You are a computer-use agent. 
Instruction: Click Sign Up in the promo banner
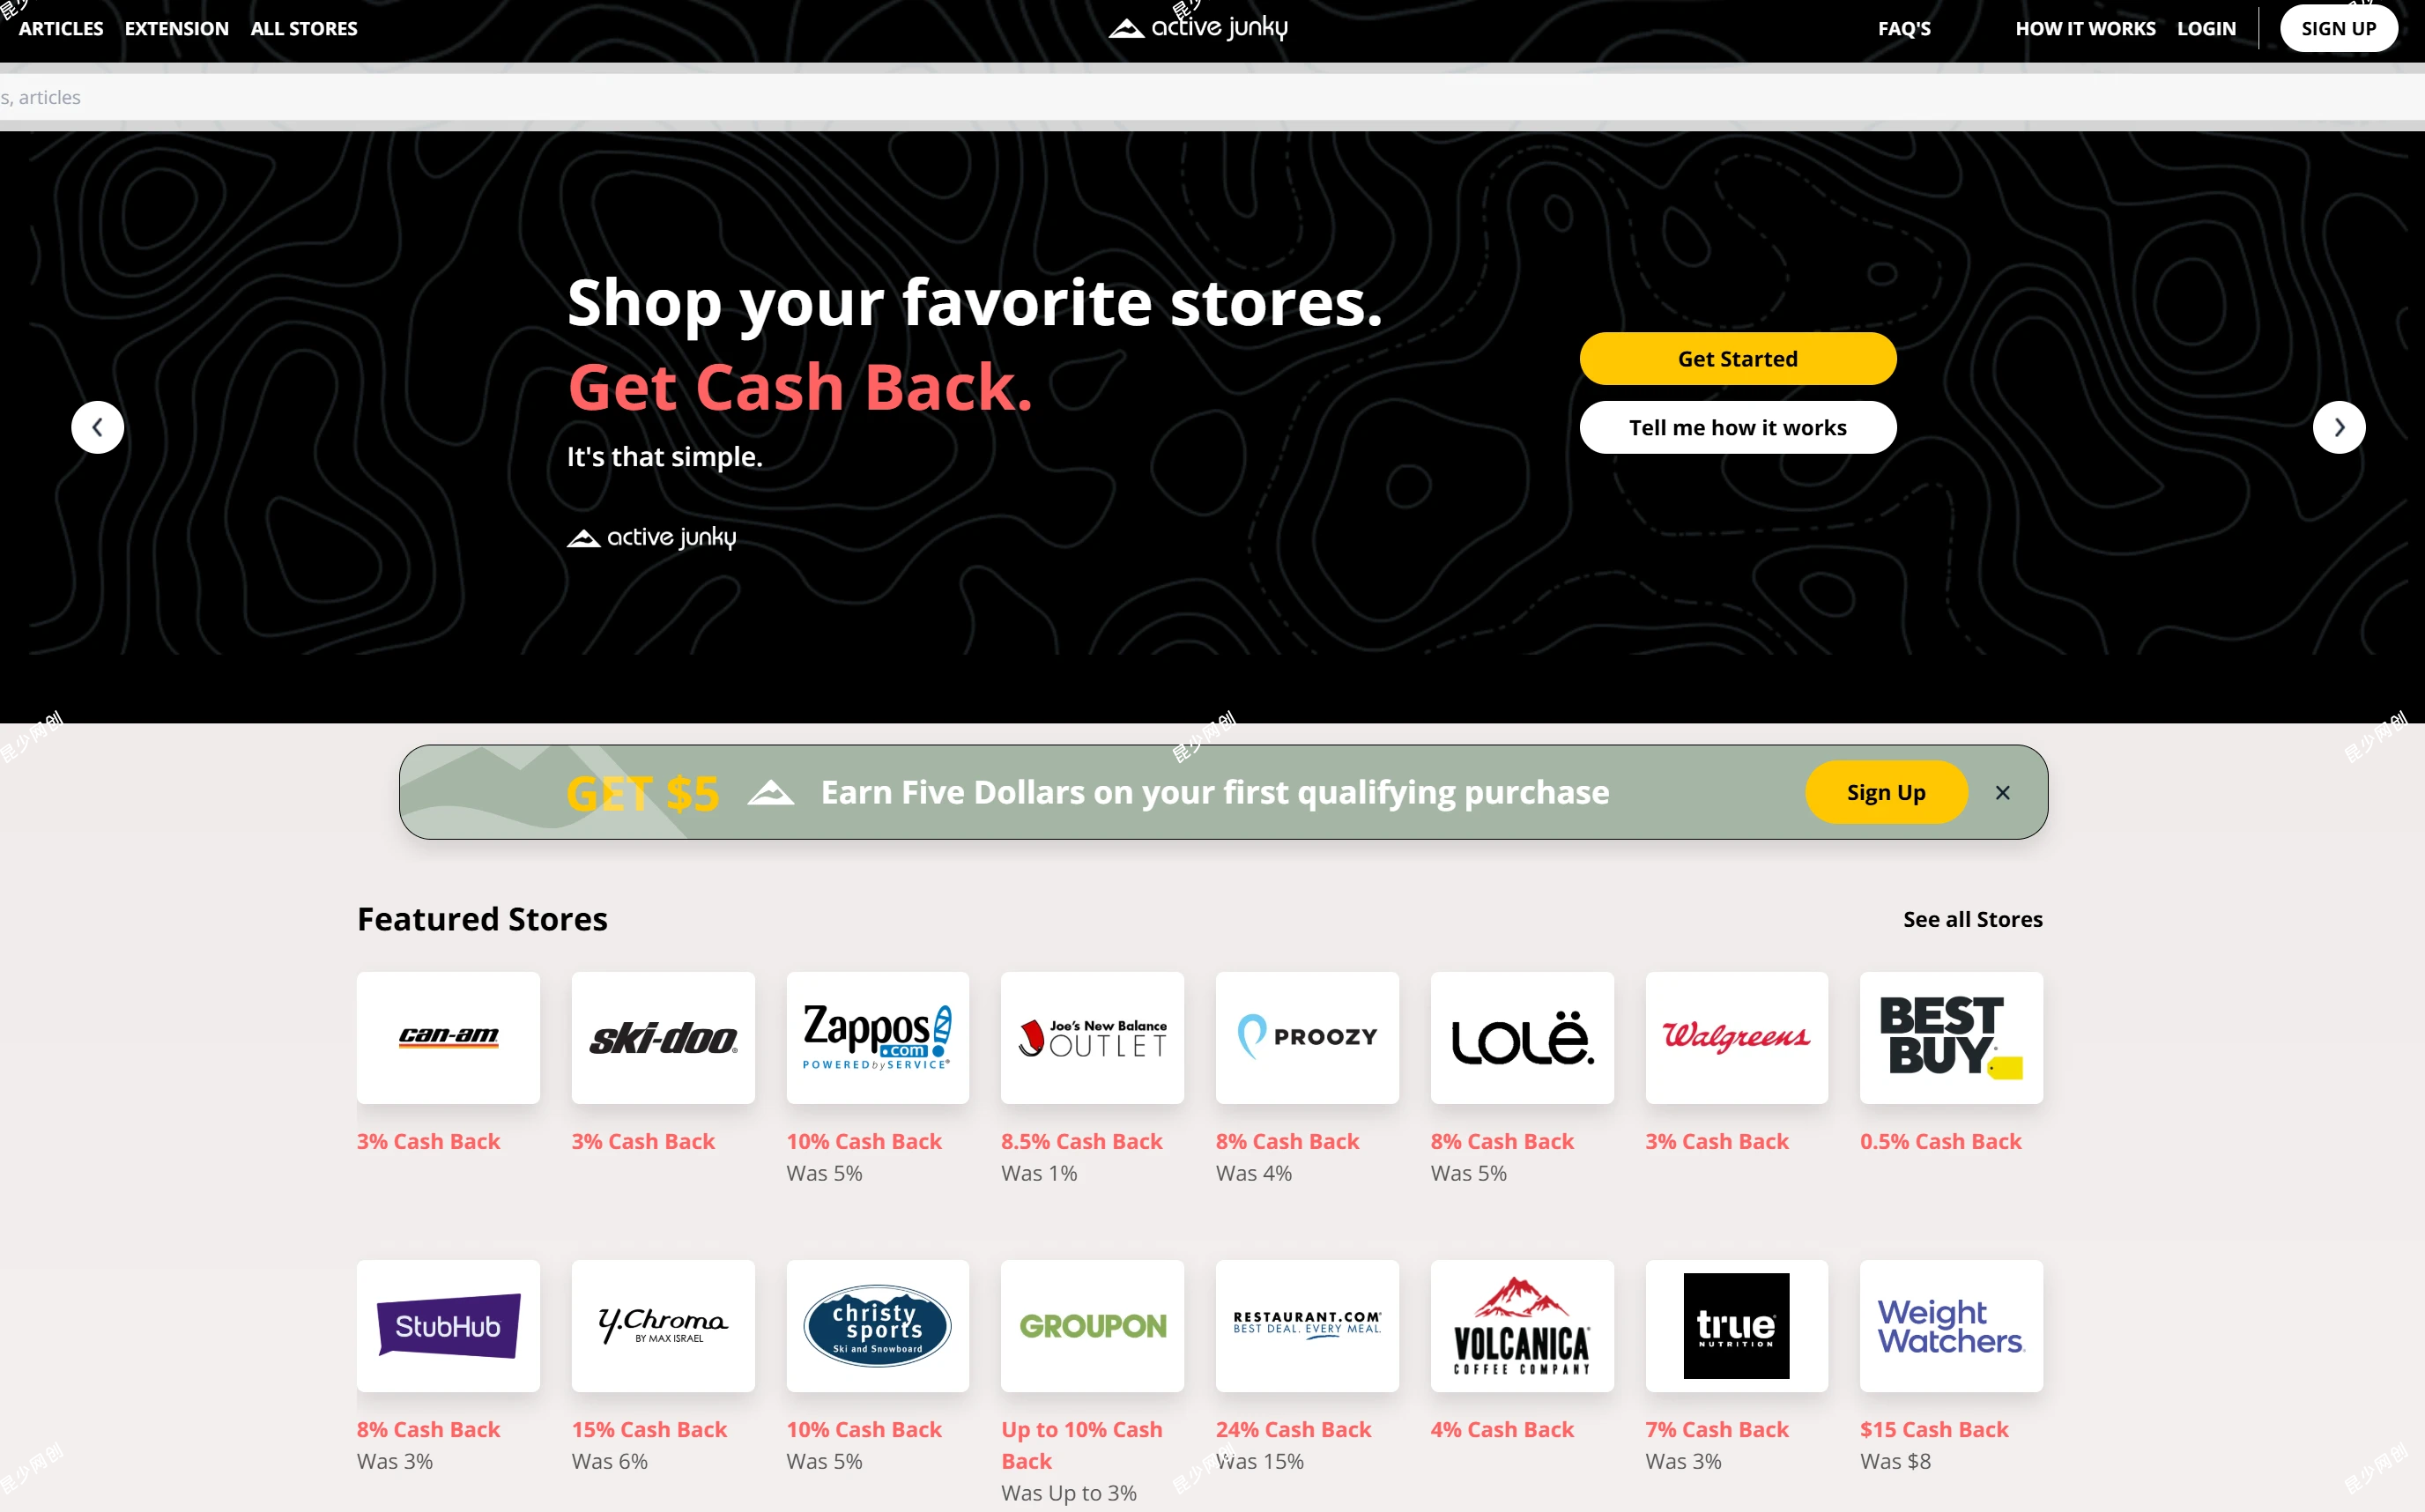coord(1886,792)
